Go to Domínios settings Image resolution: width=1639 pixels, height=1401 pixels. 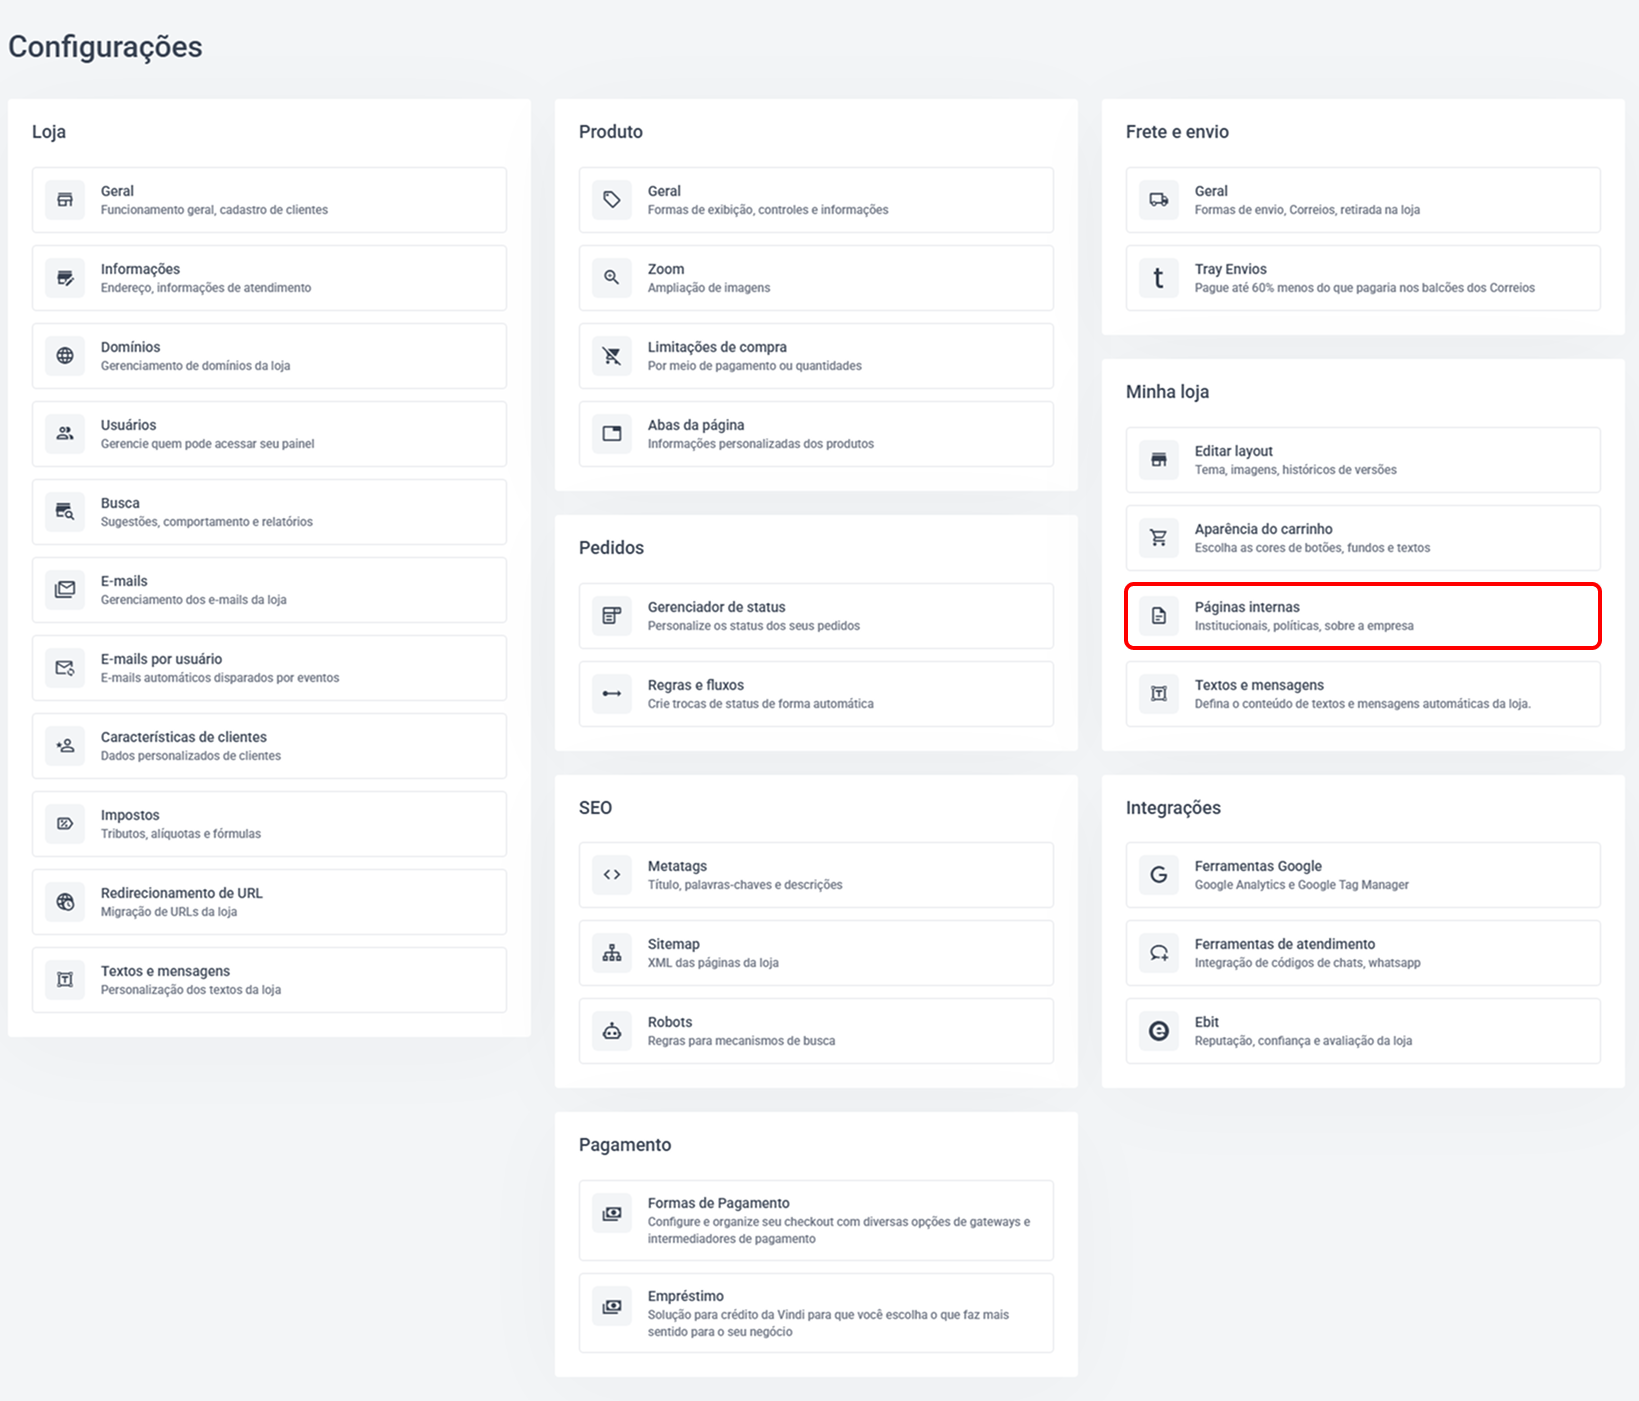tap(130, 347)
